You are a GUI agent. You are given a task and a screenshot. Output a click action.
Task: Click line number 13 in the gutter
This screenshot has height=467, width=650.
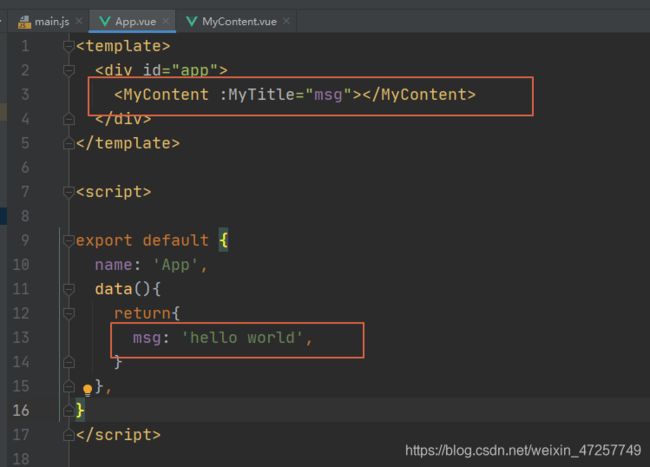(x=22, y=337)
